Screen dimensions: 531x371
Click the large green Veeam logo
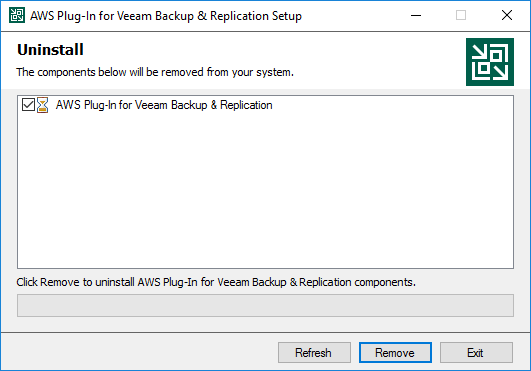pos(490,62)
